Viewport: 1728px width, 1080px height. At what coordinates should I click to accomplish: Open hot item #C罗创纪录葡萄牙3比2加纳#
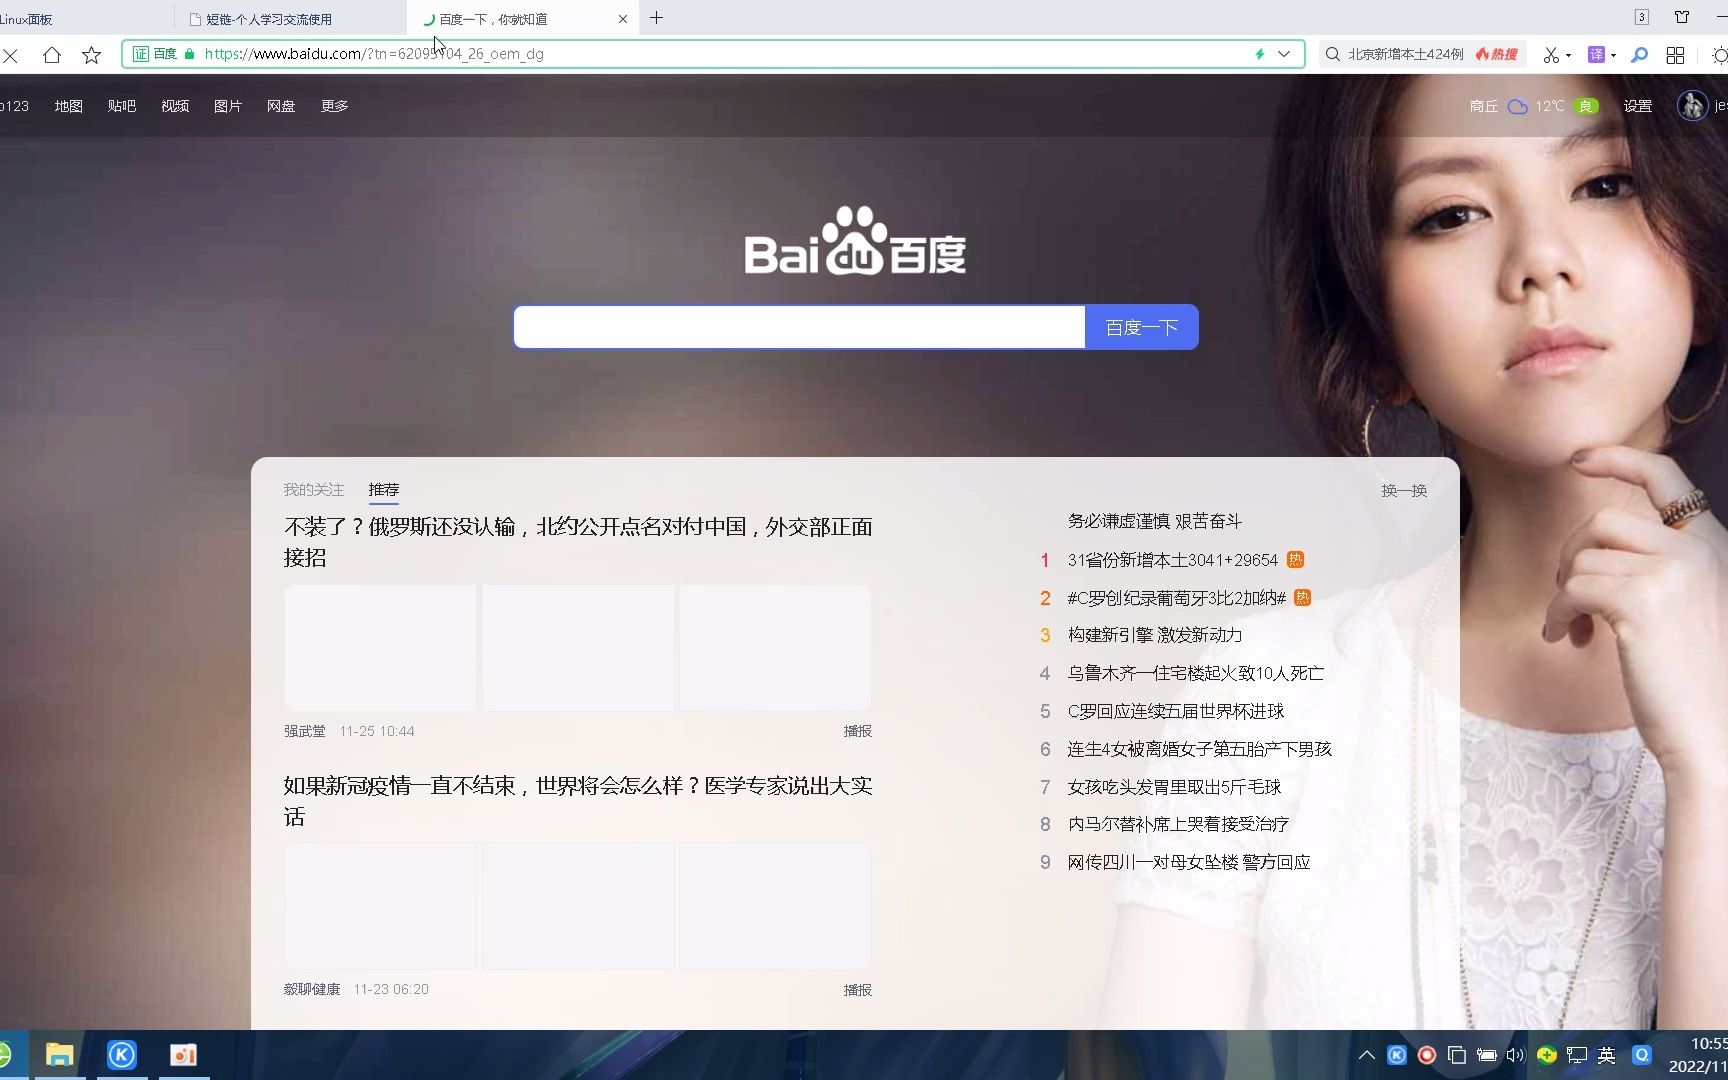(1176, 598)
